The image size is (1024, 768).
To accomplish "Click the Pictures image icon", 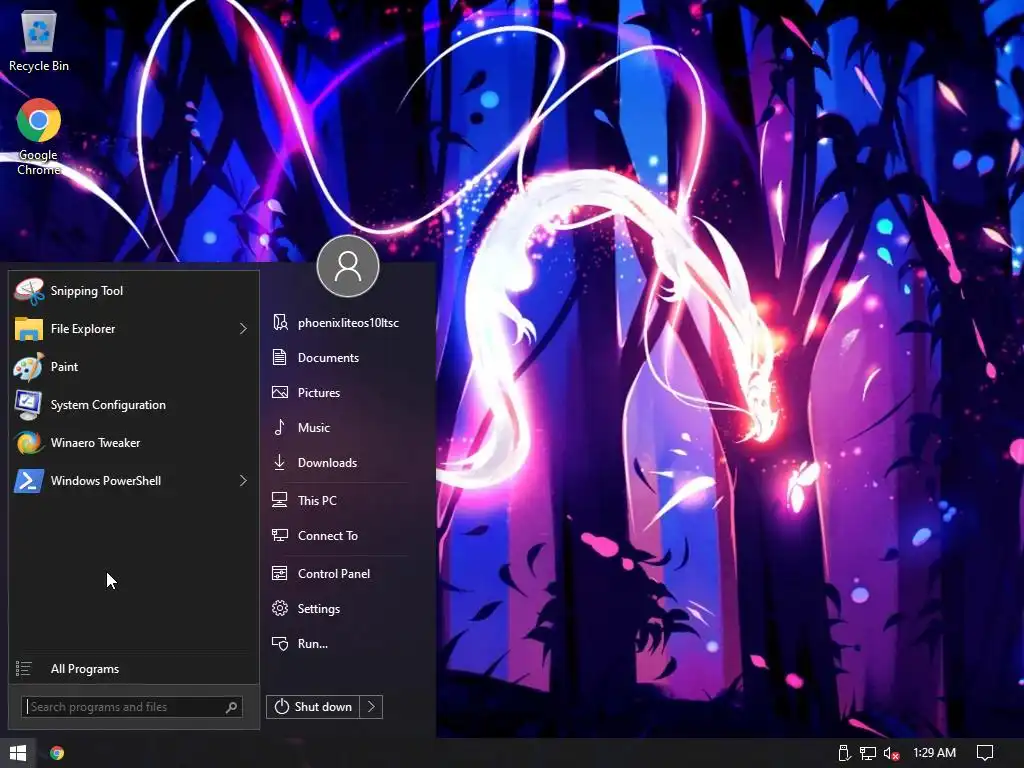I will point(280,392).
